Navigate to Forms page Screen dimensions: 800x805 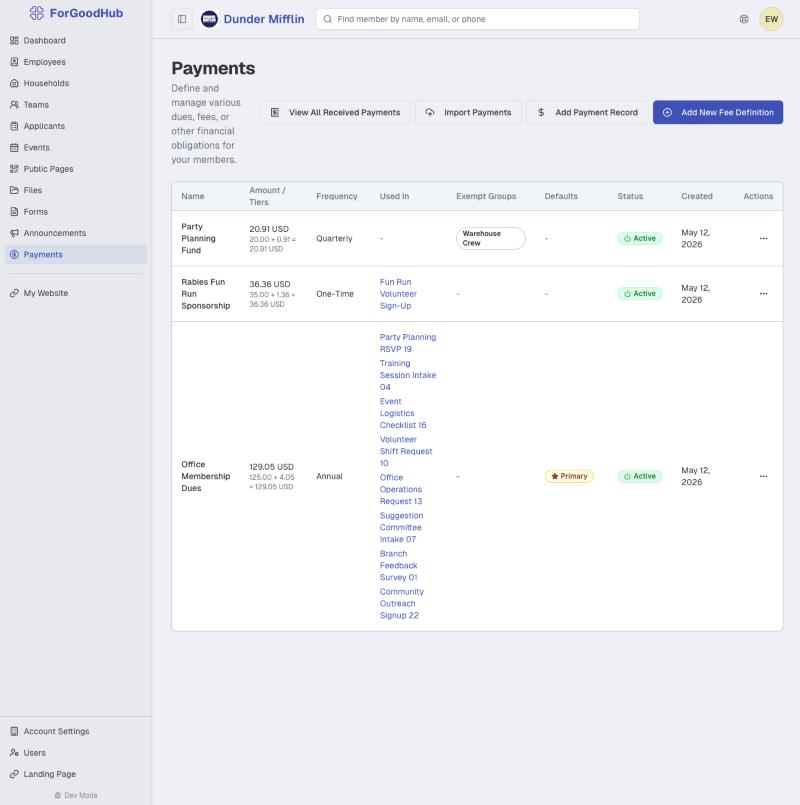pyautogui.click(x=76, y=212)
